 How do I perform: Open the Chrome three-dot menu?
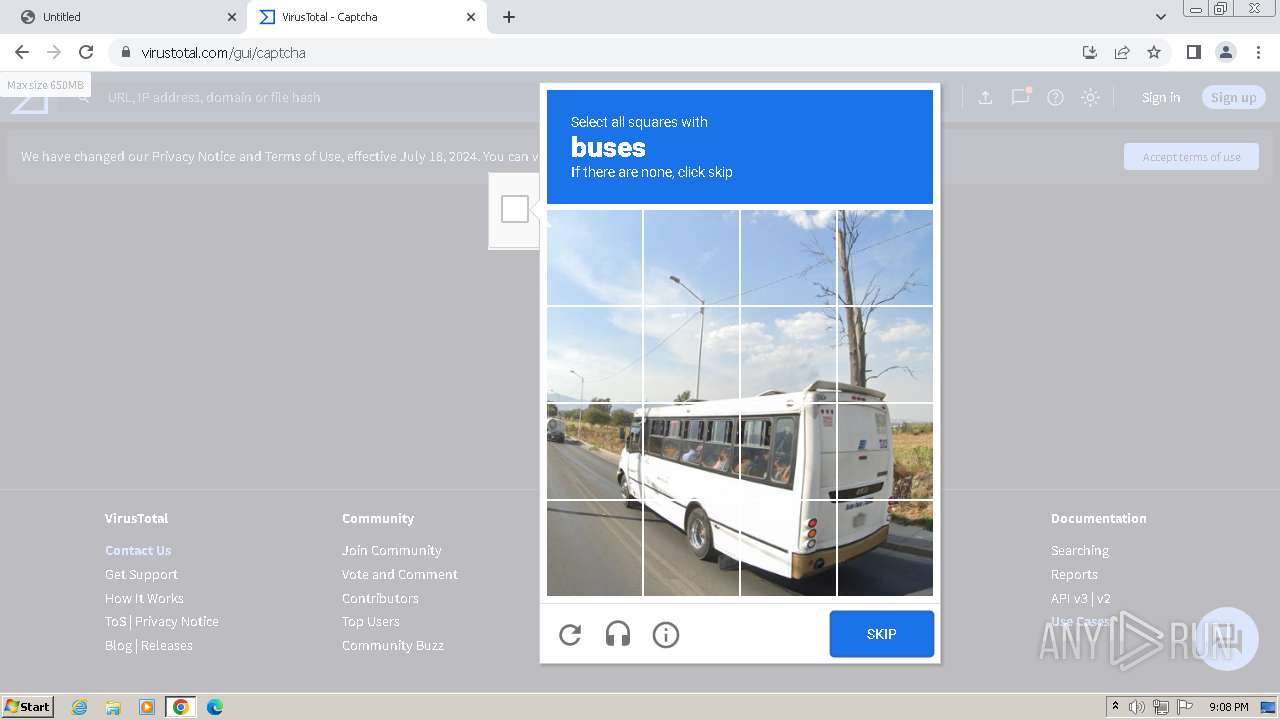(1258, 52)
